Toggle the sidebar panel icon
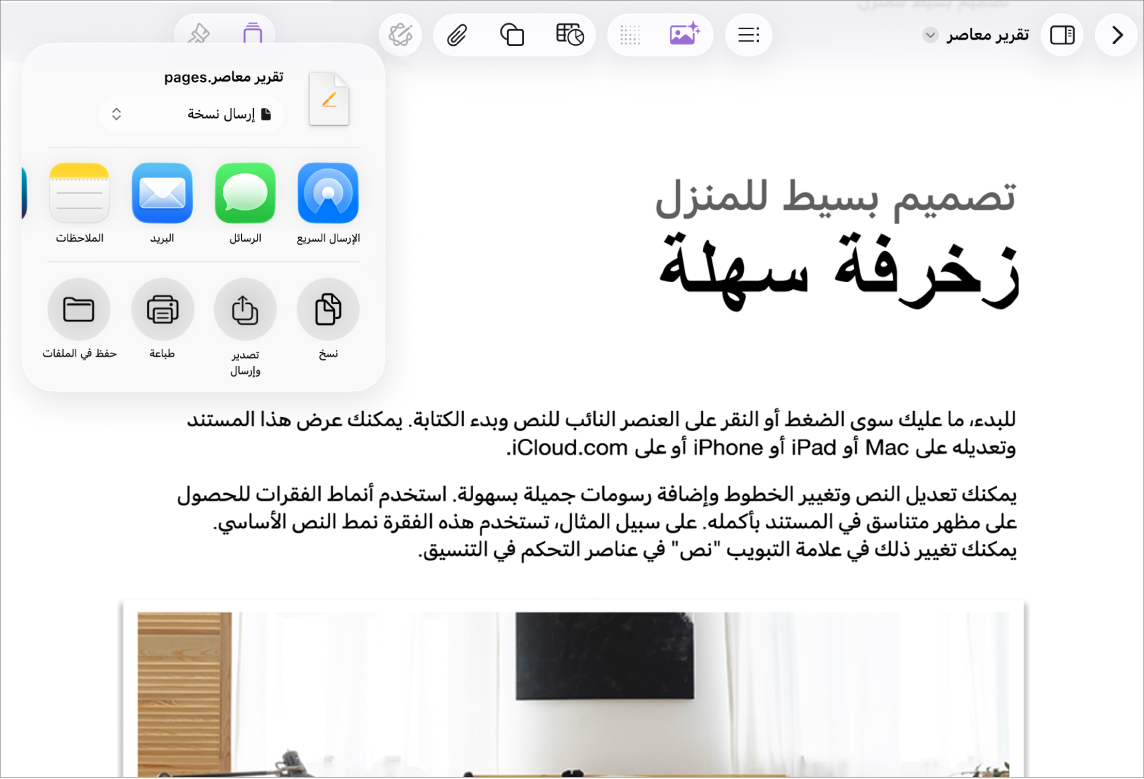The width and height of the screenshot is (1144, 779). point(1062,35)
